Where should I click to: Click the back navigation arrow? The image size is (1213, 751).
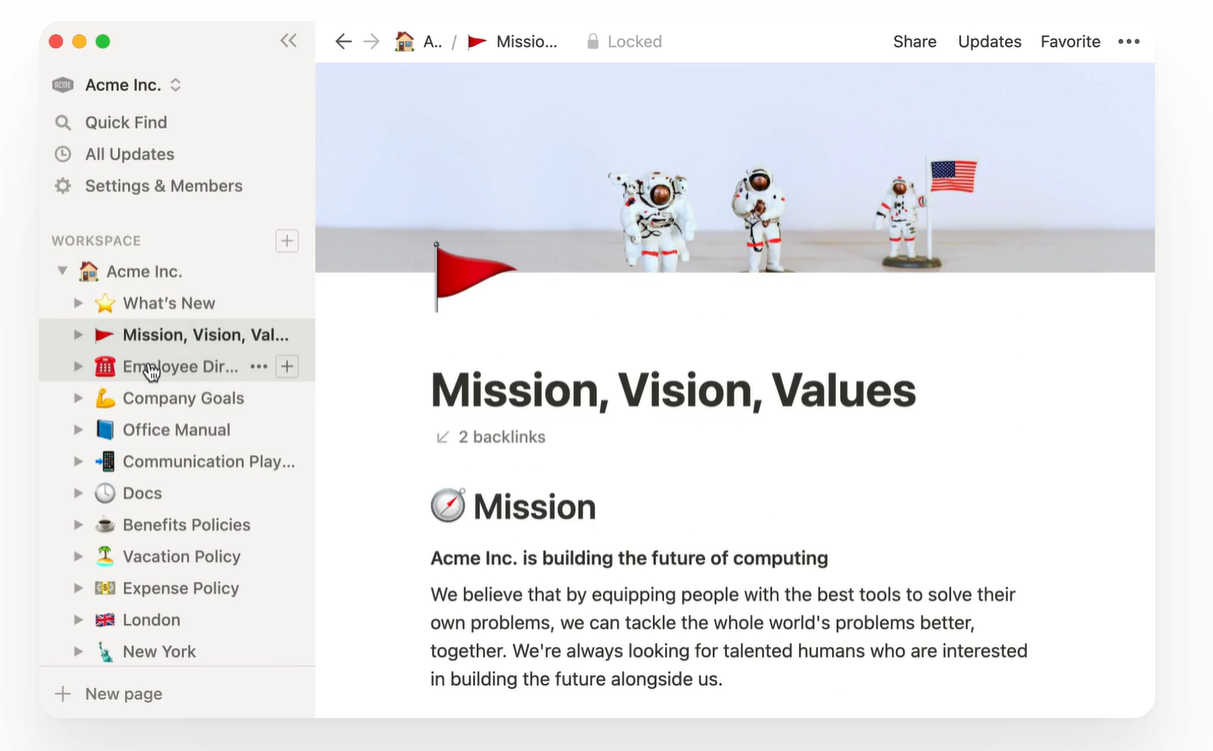tap(343, 41)
